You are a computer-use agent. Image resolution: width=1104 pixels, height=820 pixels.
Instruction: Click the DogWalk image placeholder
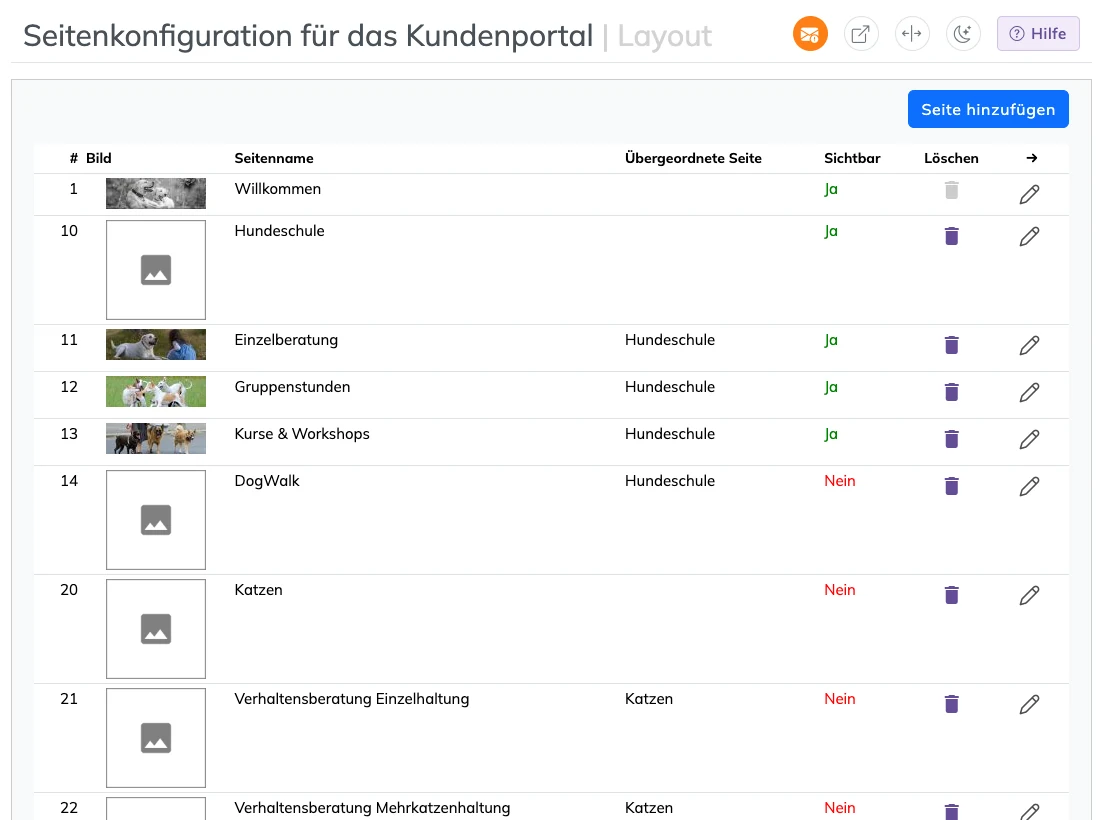[156, 520]
